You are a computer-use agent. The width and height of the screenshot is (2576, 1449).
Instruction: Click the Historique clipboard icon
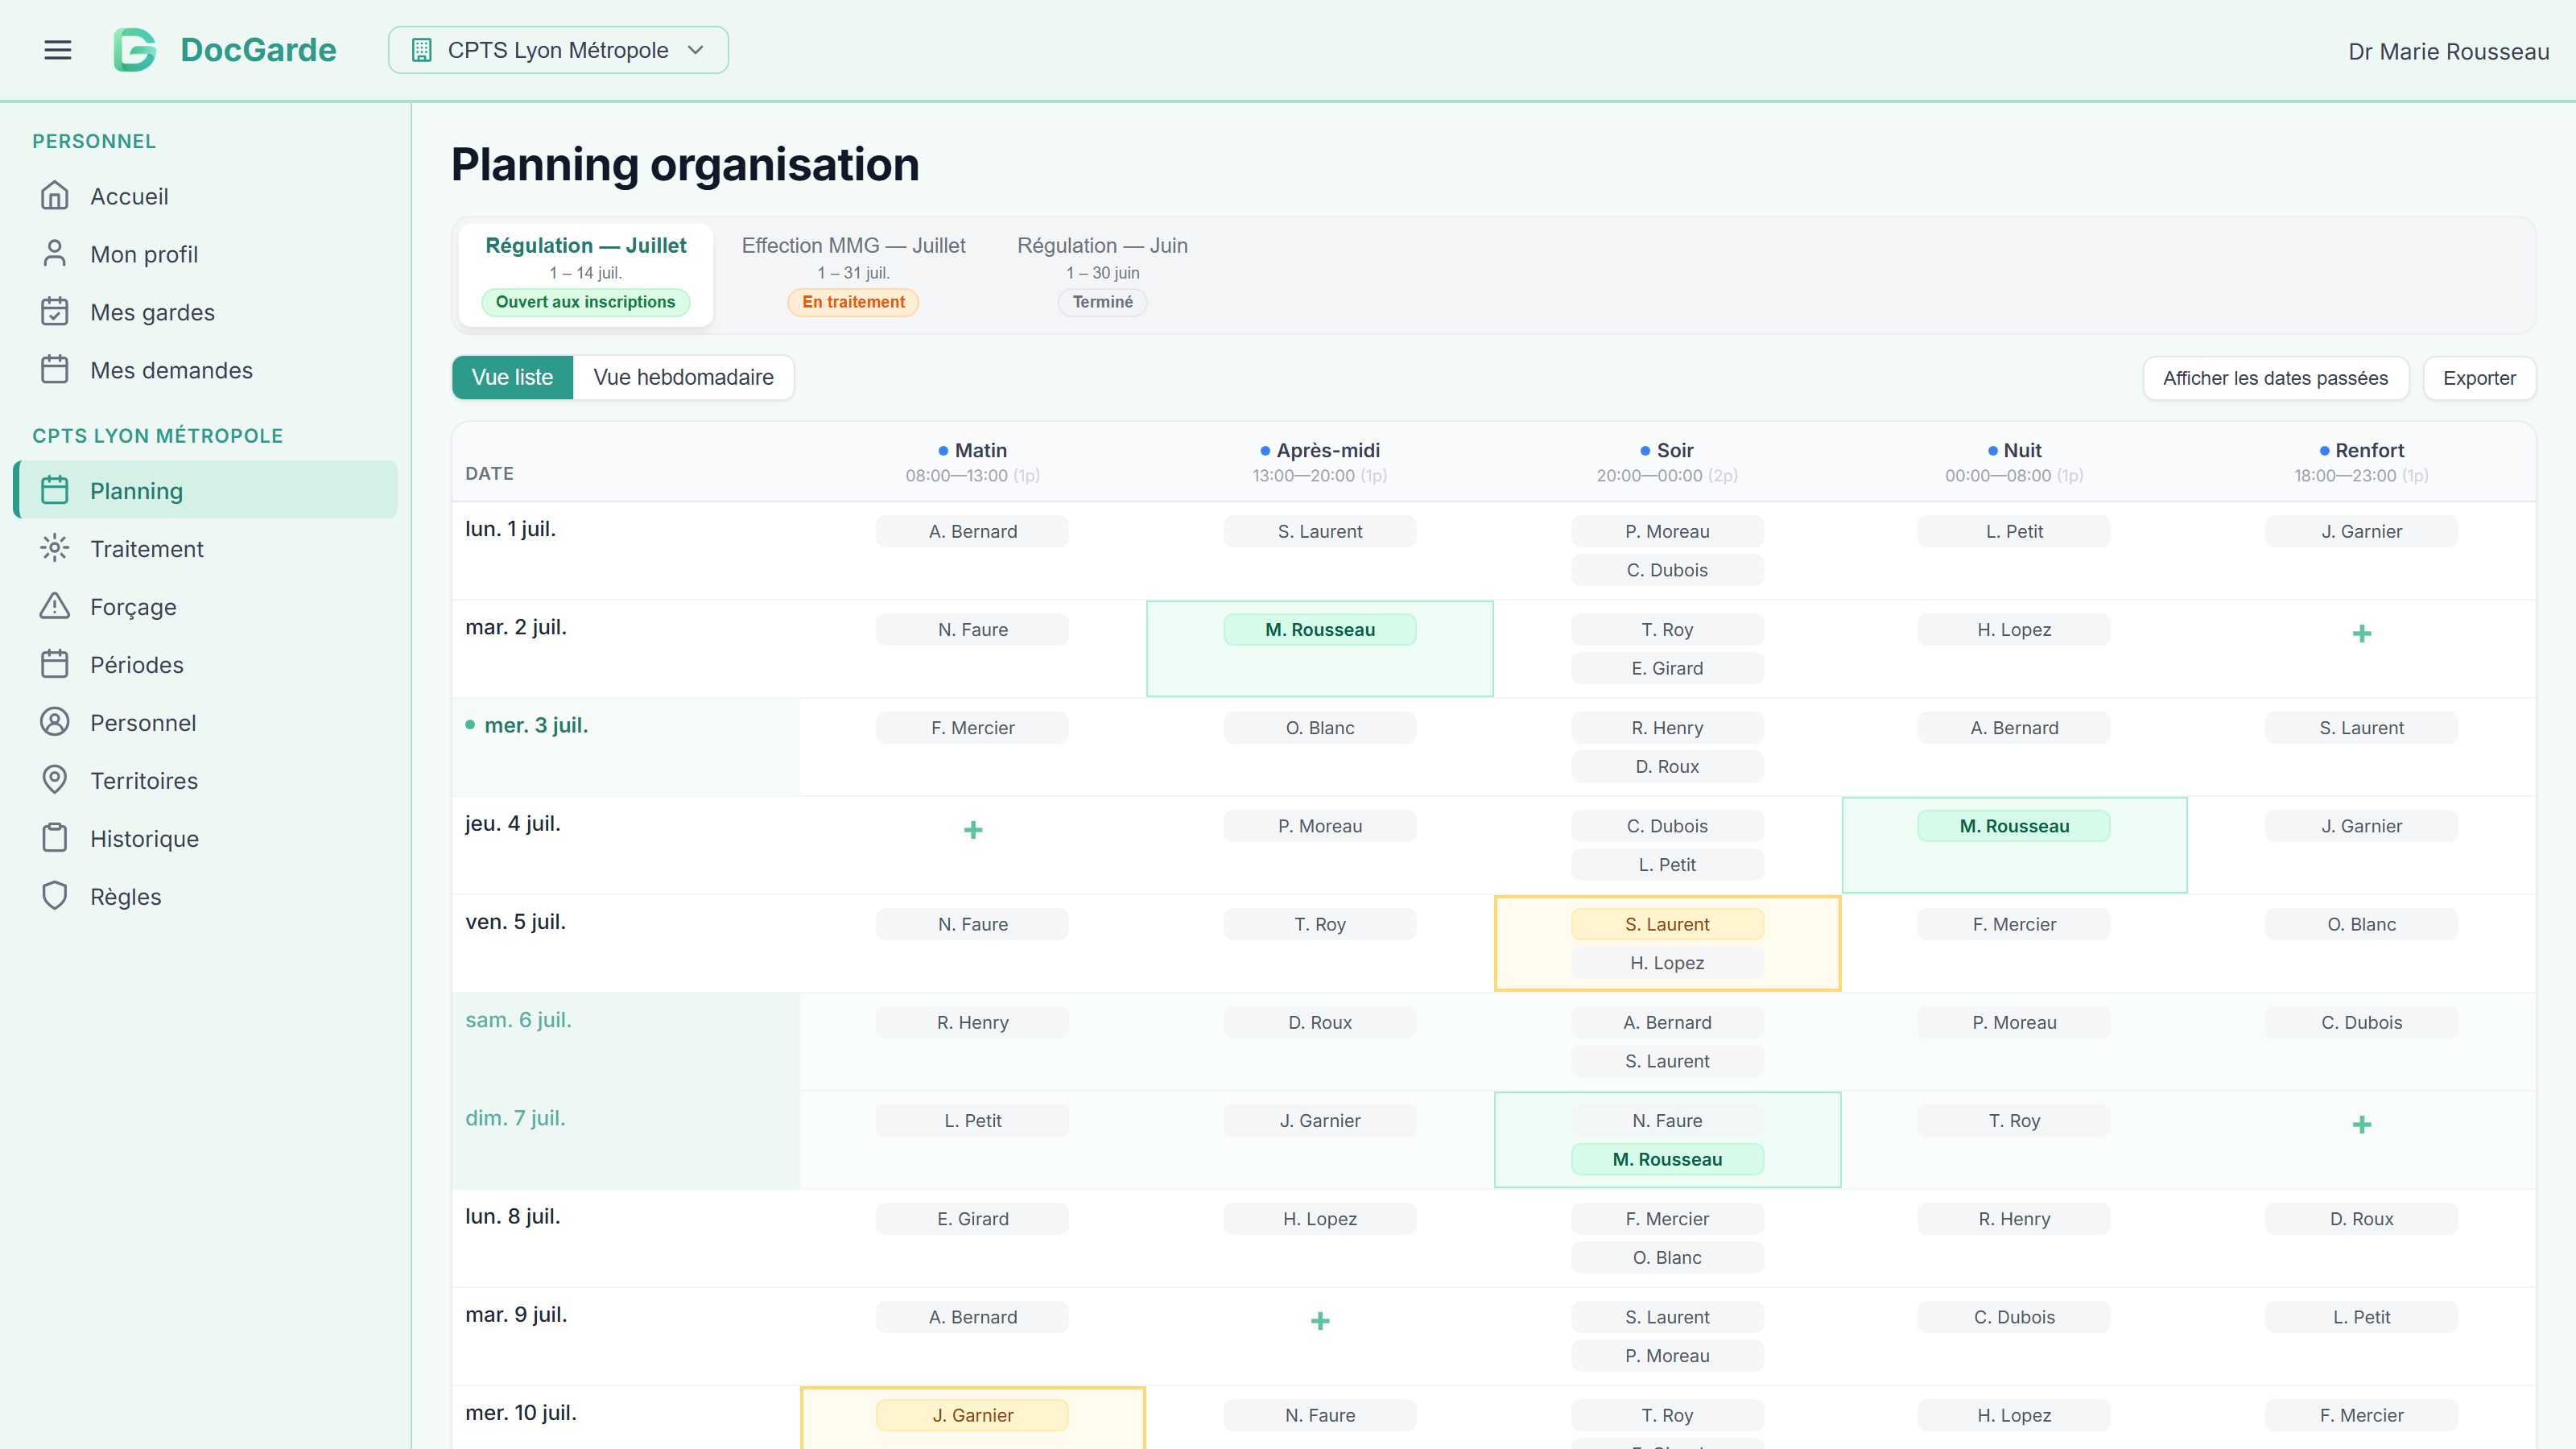tap(55, 838)
